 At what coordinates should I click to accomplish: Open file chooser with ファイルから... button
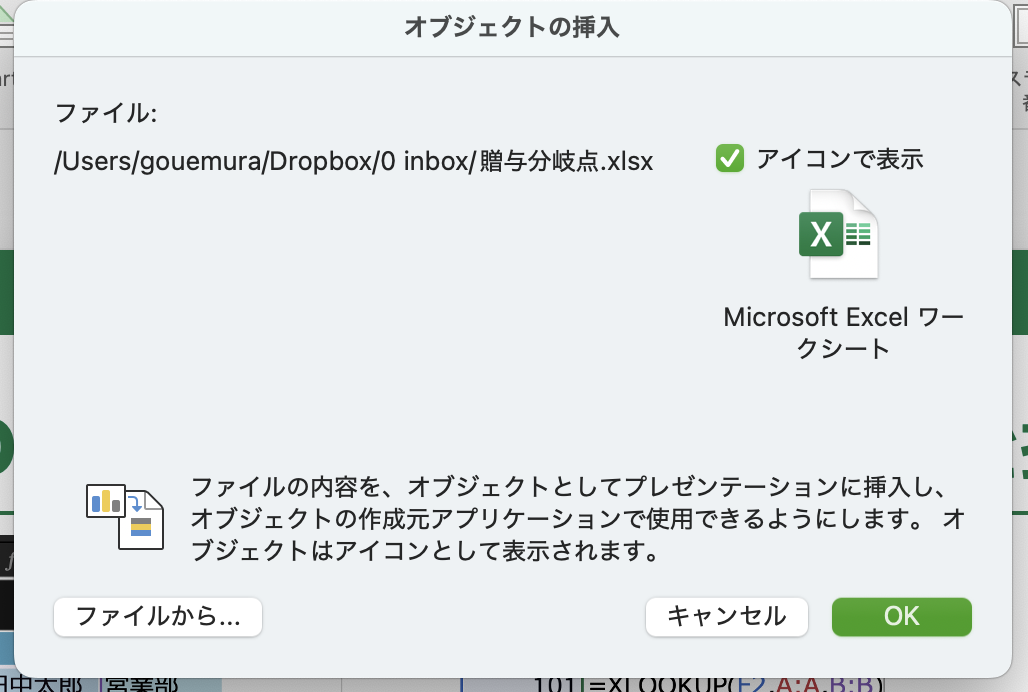click(x=158, y=617)
